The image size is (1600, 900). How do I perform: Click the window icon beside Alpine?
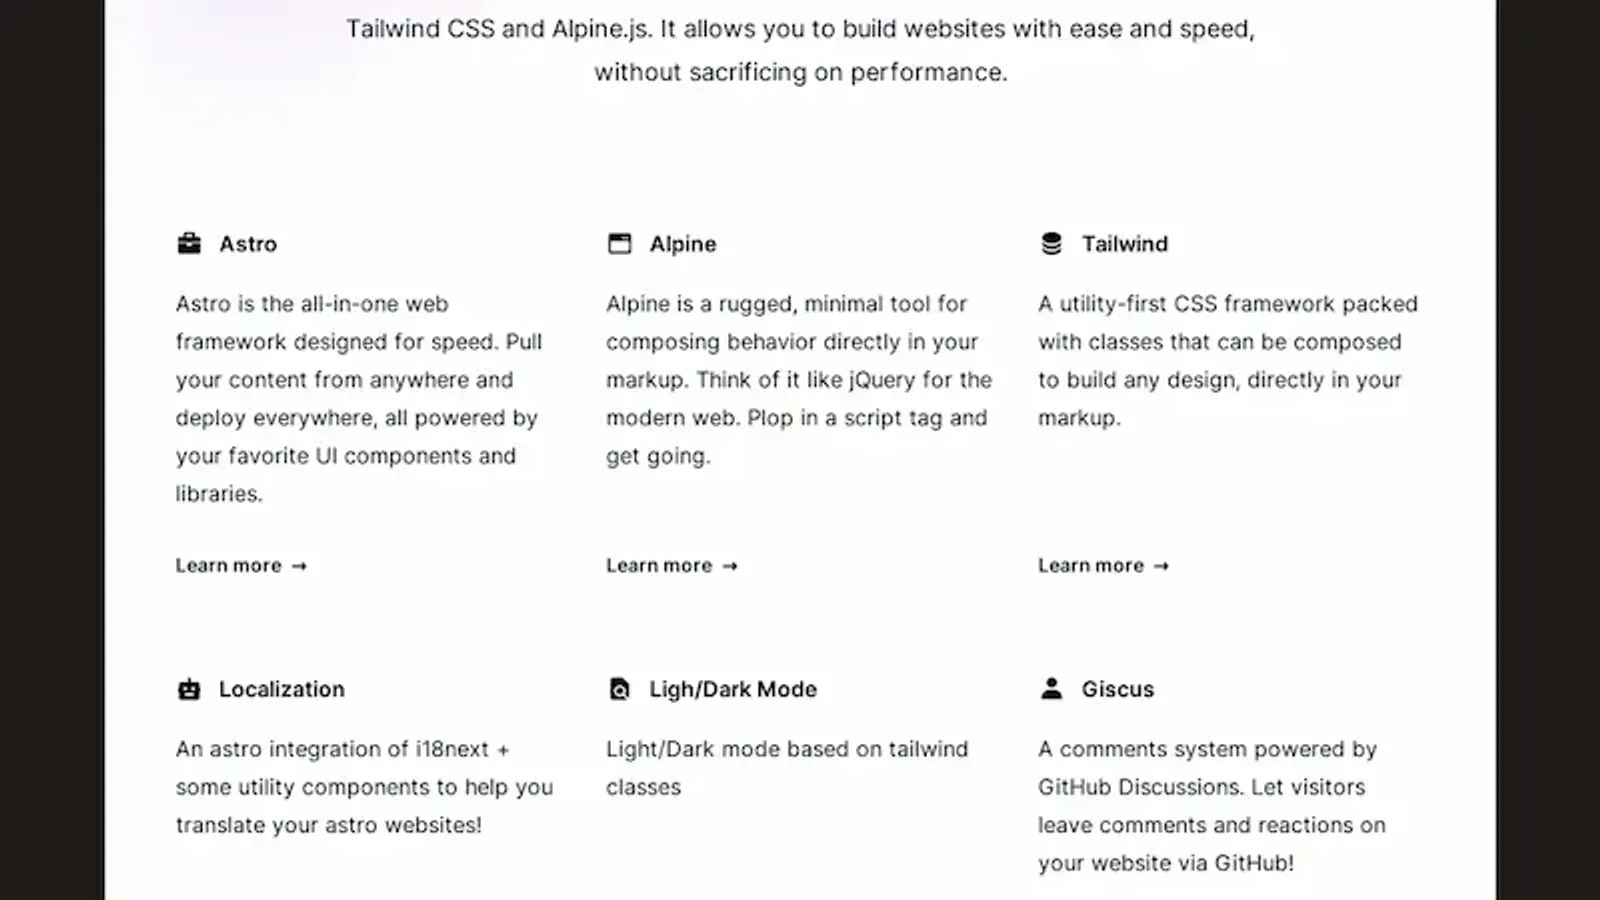click(620, 244)
